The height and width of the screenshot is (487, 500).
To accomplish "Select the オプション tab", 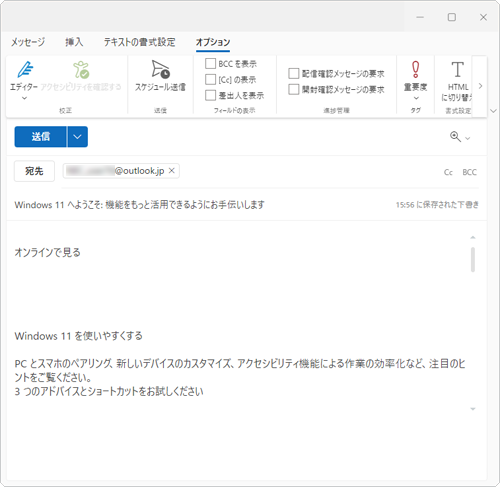I will coord(213,42).
